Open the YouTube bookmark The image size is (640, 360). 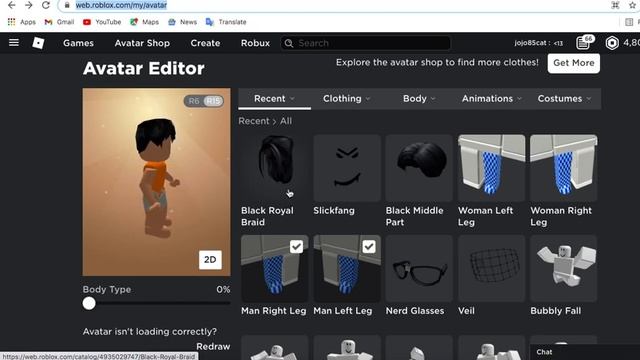(x=102, y=22)
